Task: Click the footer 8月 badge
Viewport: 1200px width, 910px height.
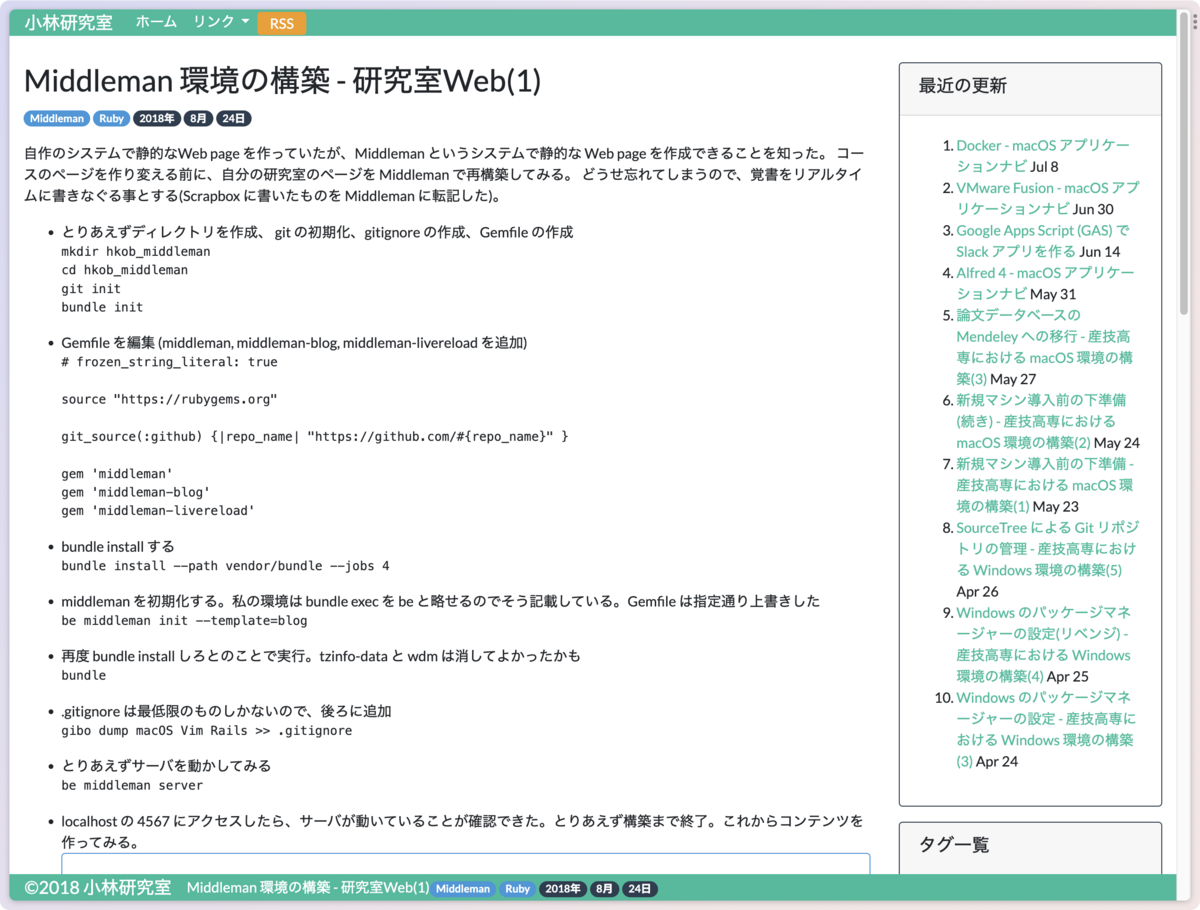Action: point(603,888)
